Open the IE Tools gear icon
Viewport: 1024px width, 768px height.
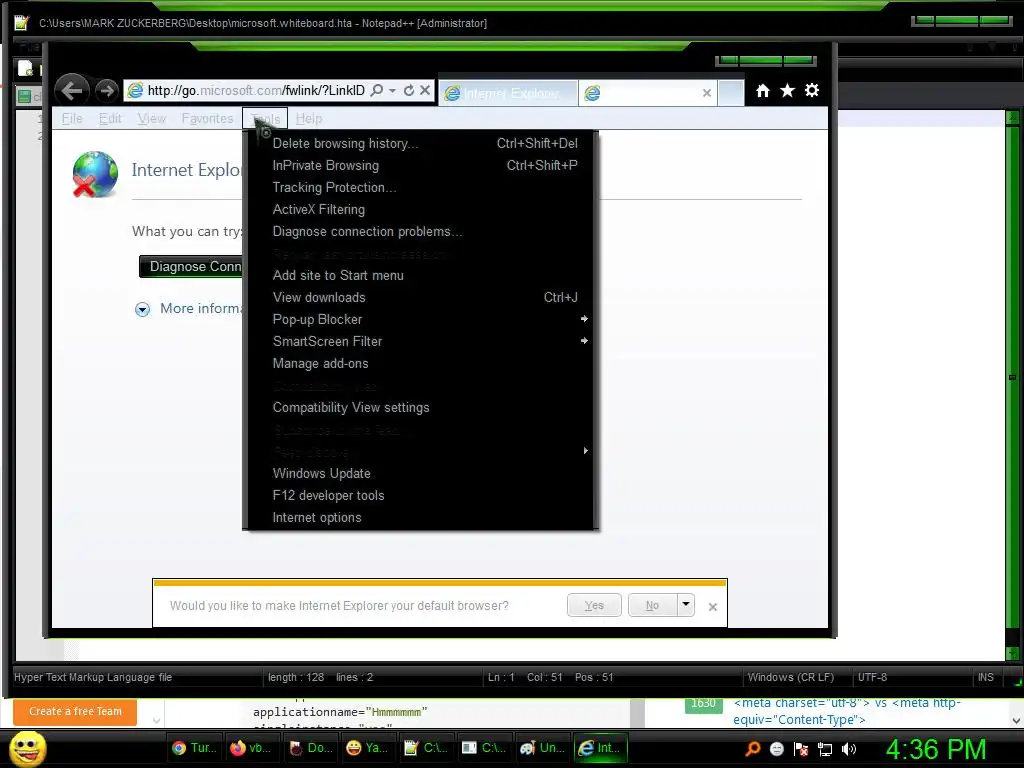pos(812,90)
